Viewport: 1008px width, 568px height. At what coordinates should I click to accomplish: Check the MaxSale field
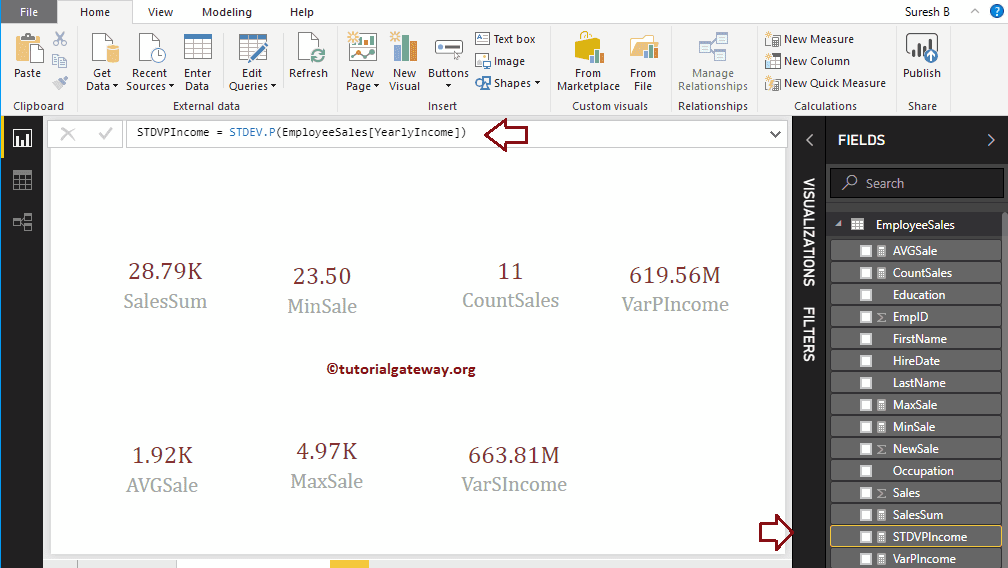click(866, 405)
